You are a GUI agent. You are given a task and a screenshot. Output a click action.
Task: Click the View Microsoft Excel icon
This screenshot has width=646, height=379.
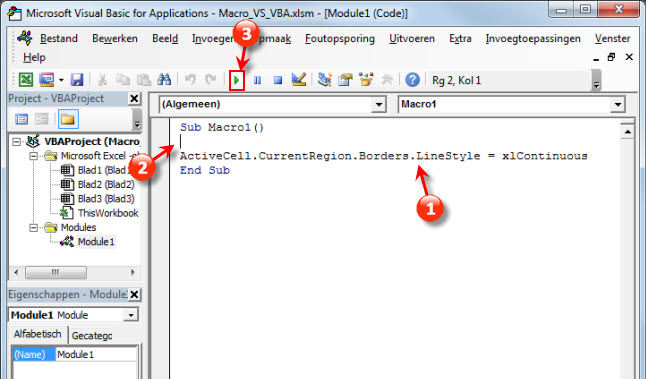click(26, 80)
